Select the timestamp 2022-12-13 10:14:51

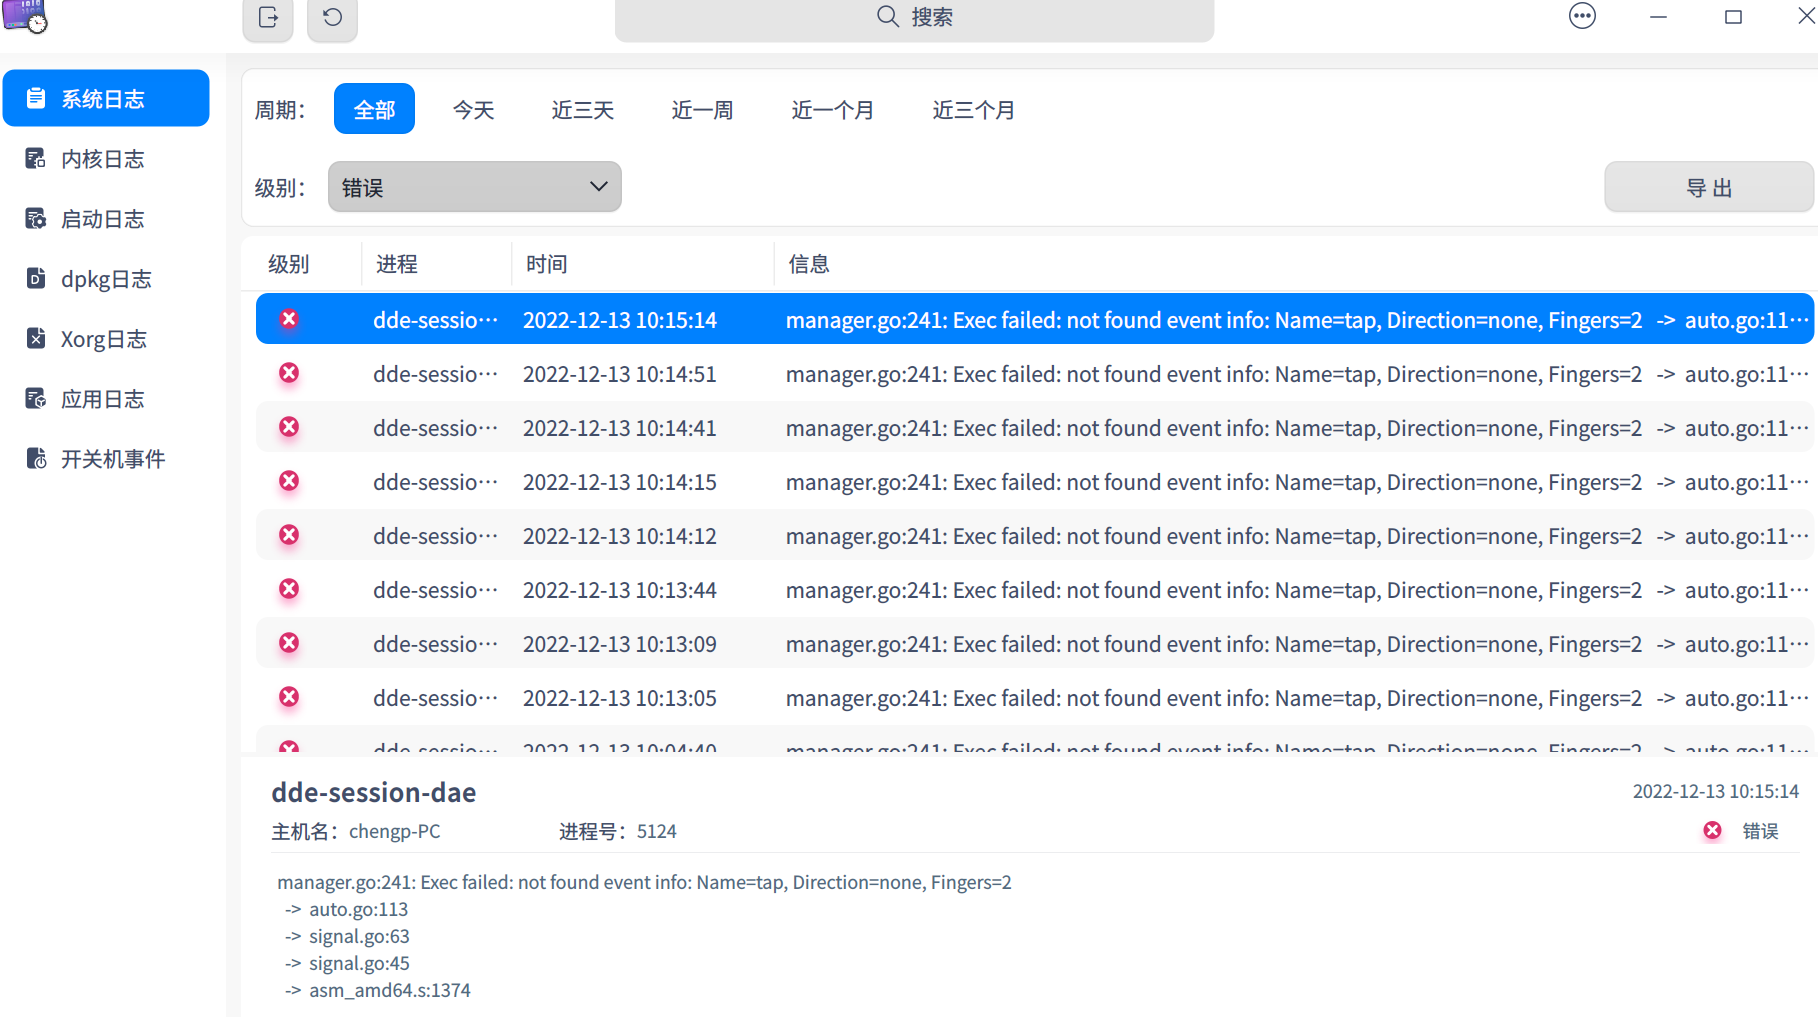pyautogui.click(x=620, y=374)
